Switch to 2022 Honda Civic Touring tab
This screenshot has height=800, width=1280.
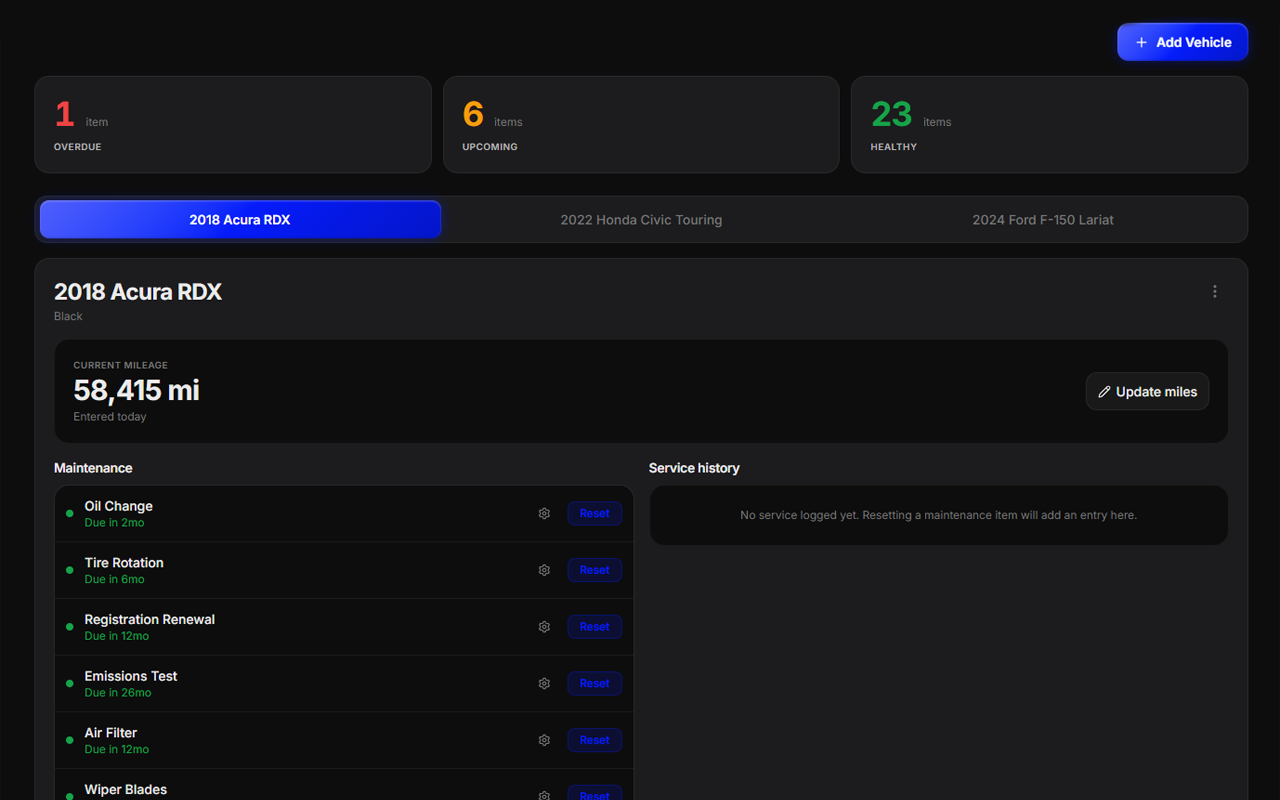[641, 220]
